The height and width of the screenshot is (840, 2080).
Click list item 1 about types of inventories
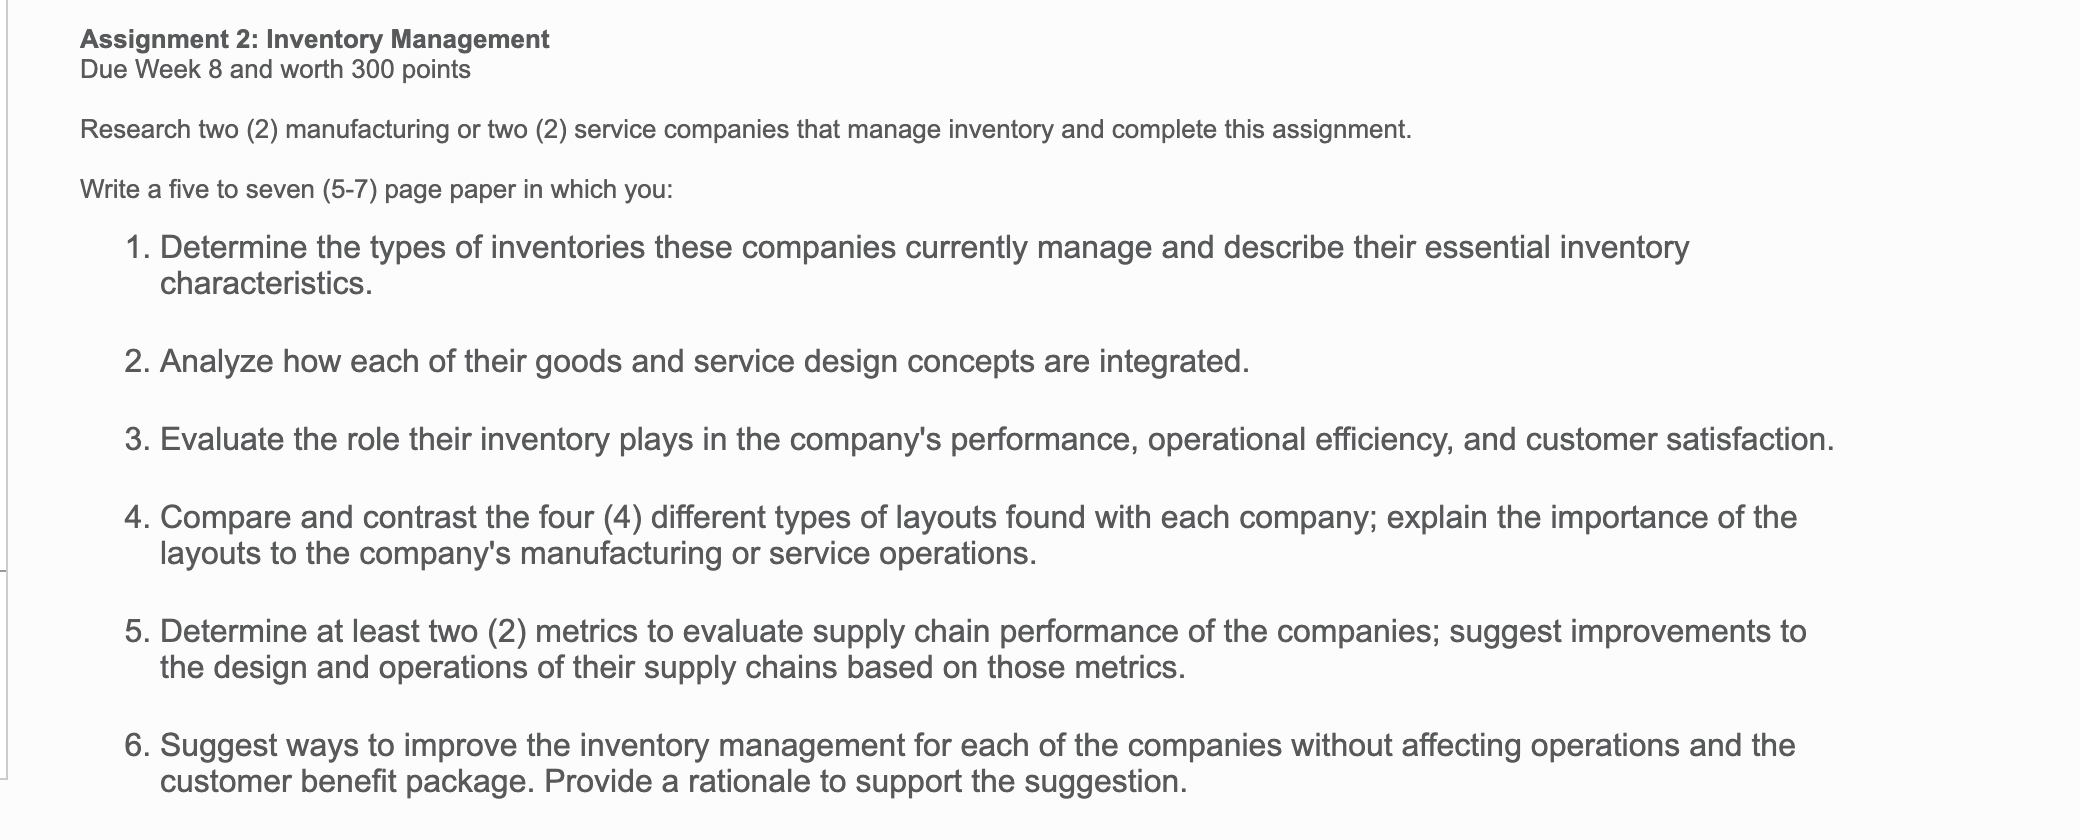907,265
